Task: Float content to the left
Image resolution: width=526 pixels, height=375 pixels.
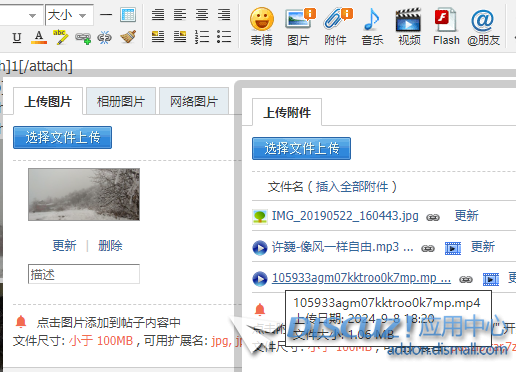Action: (x=158, y=37)
